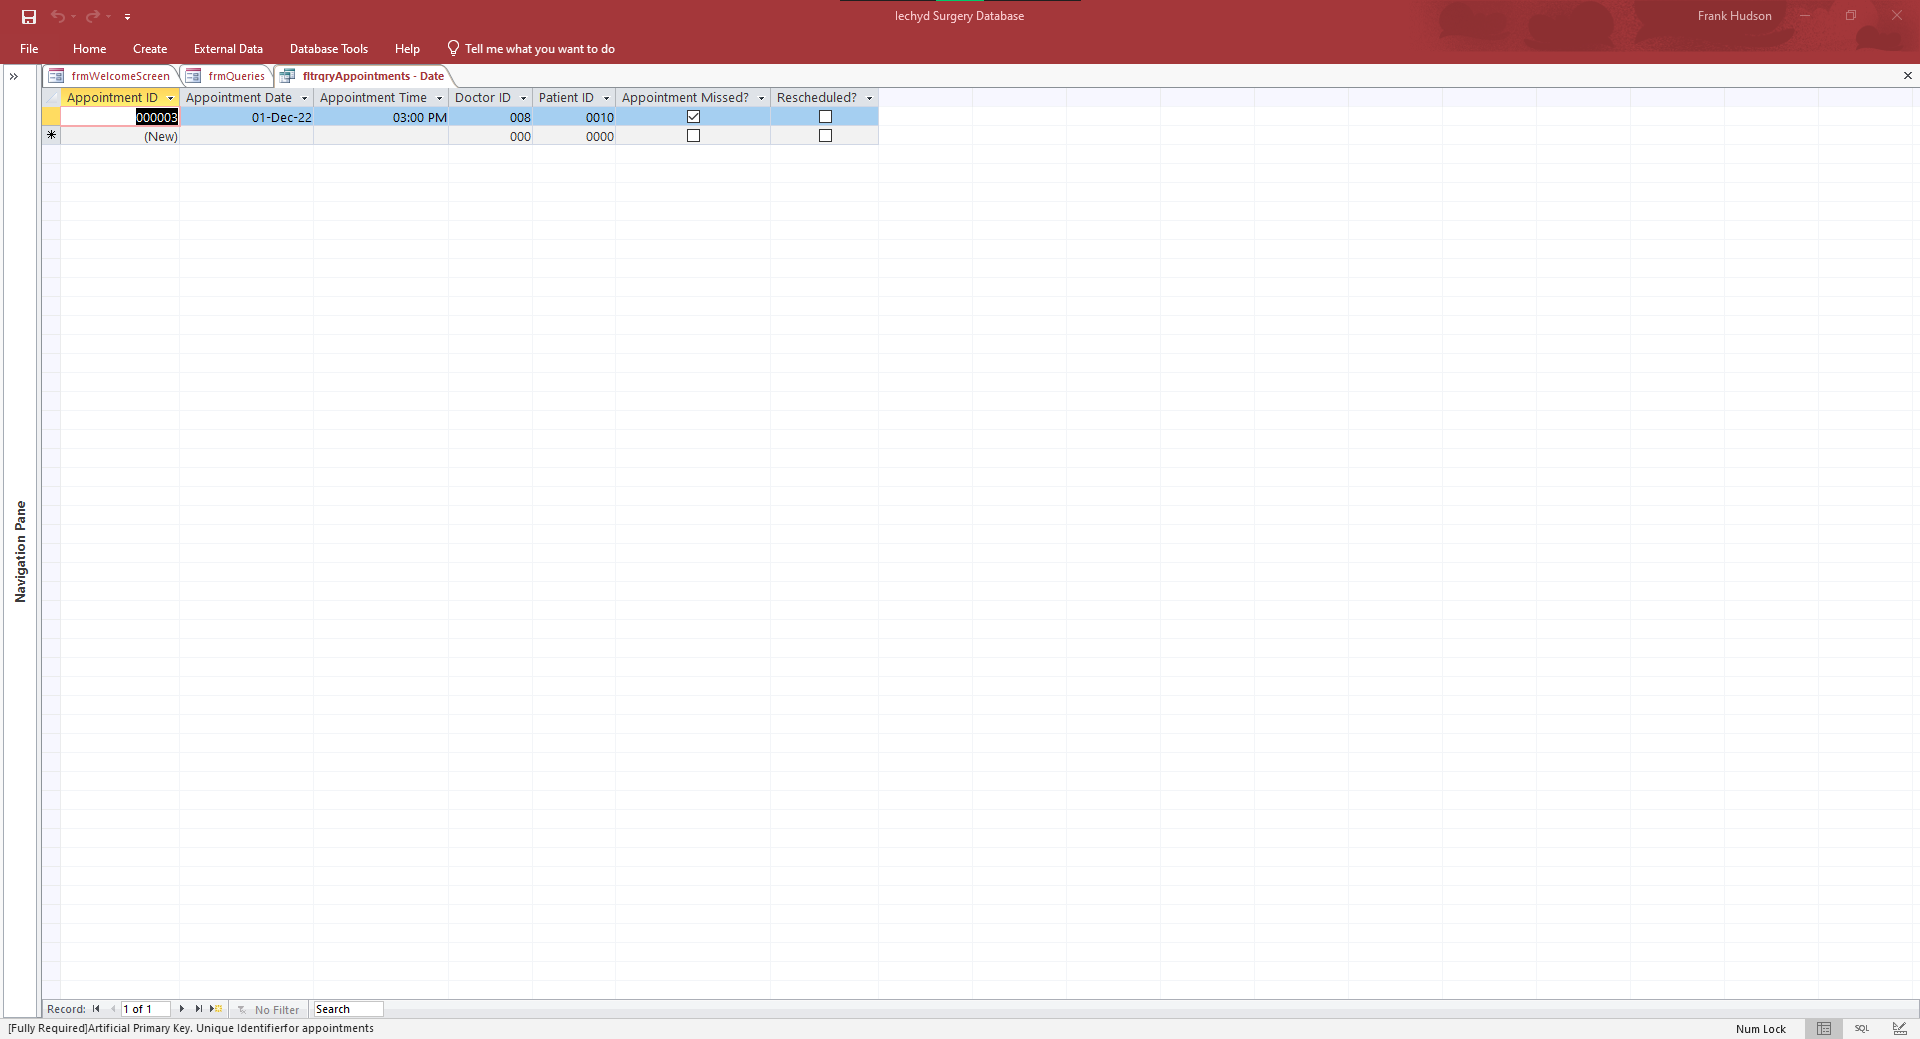Tick Appointment Missed checkbox in new row
This screenshot has width=1920, height=1039.
(x=693, y=136)
